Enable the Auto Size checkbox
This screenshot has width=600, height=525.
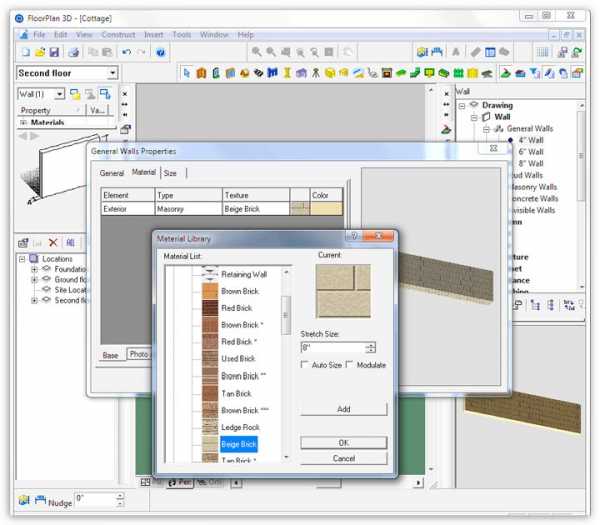tap(305, 364)
